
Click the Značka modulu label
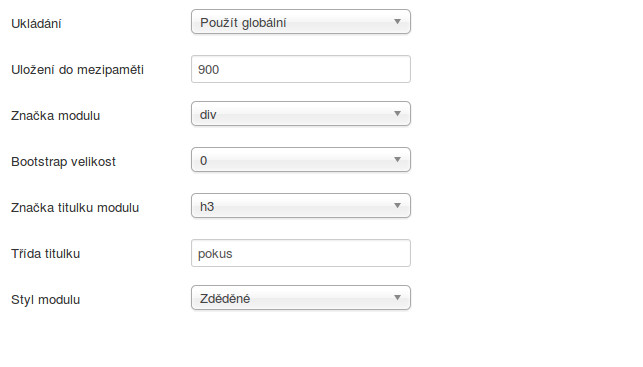click(x=55, y=116)
